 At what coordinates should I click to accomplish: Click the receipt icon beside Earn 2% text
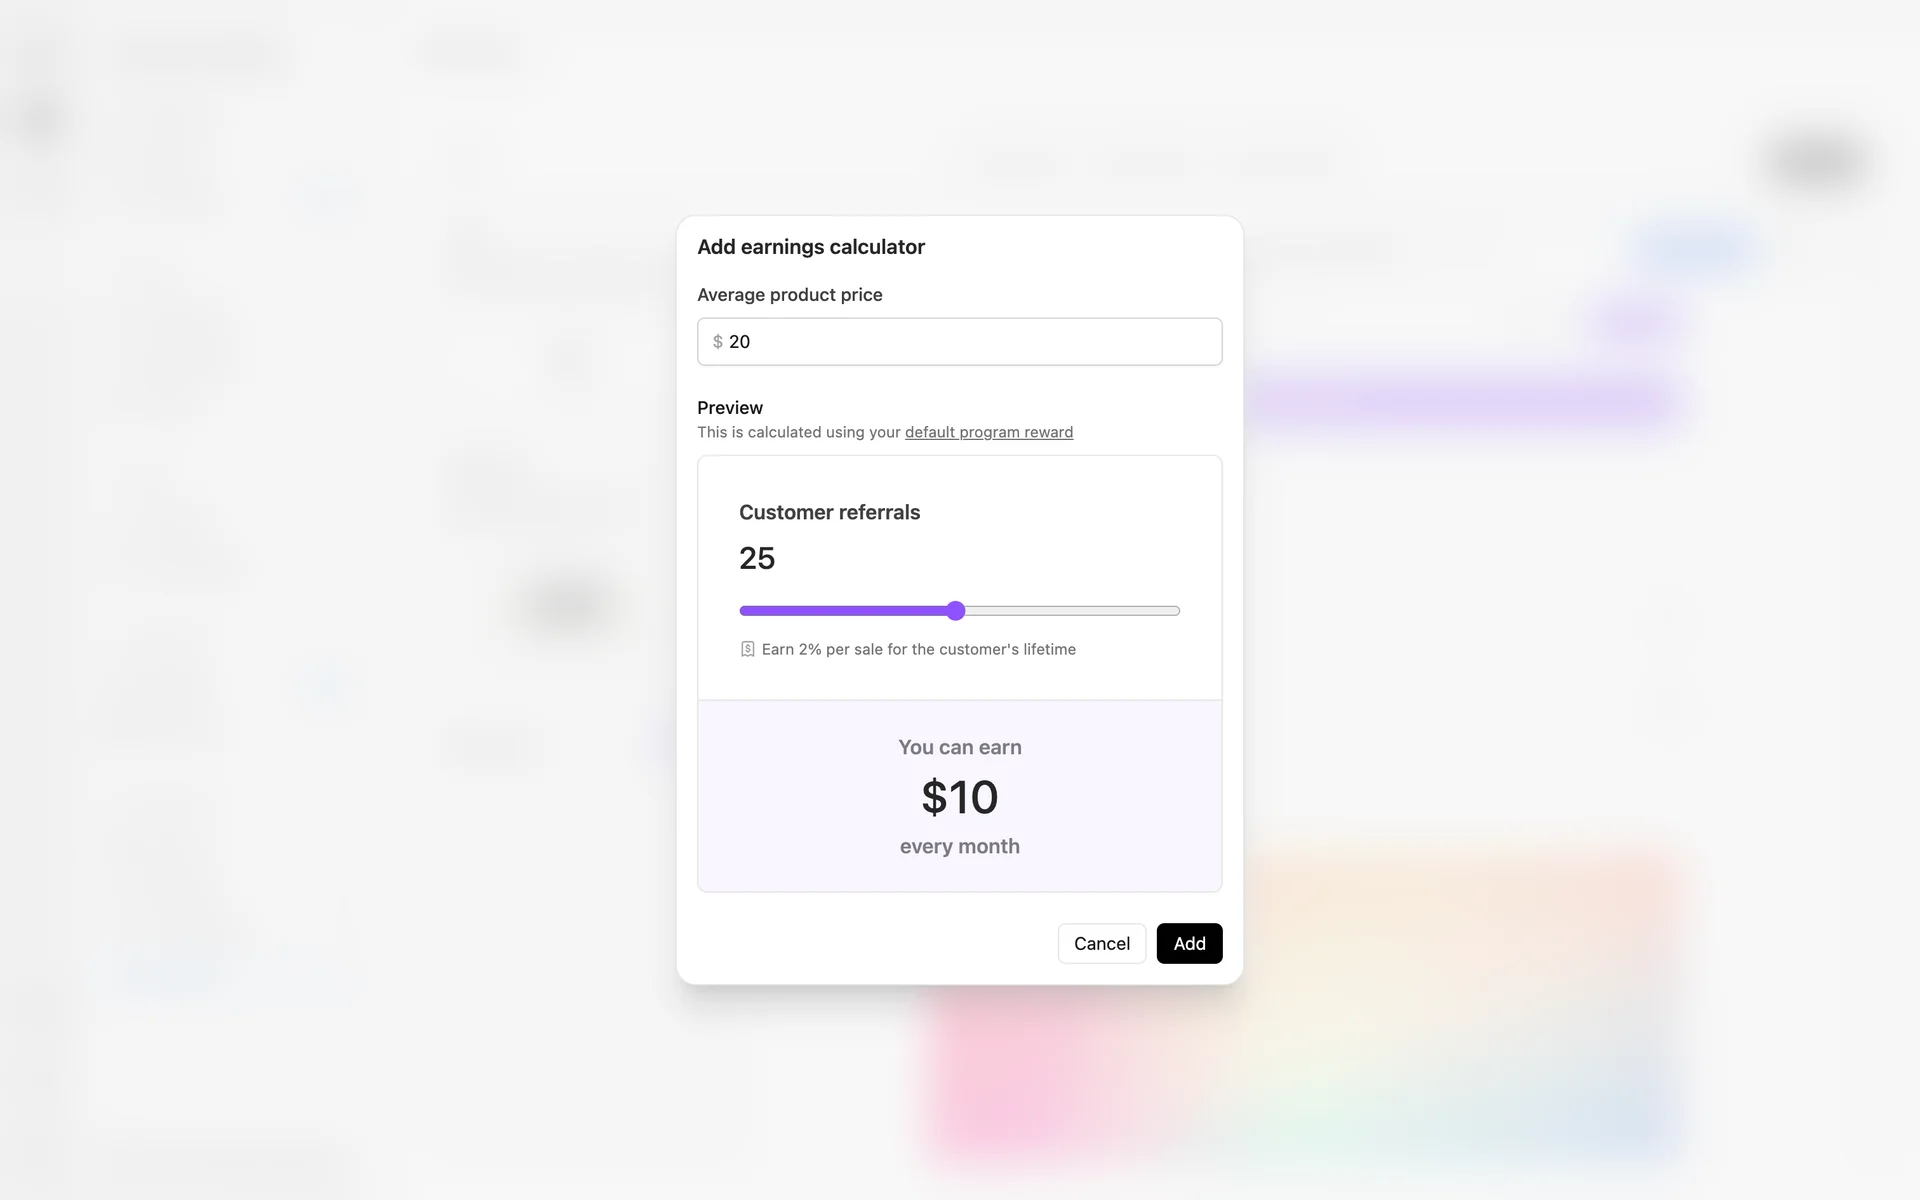tap(747, 649)
